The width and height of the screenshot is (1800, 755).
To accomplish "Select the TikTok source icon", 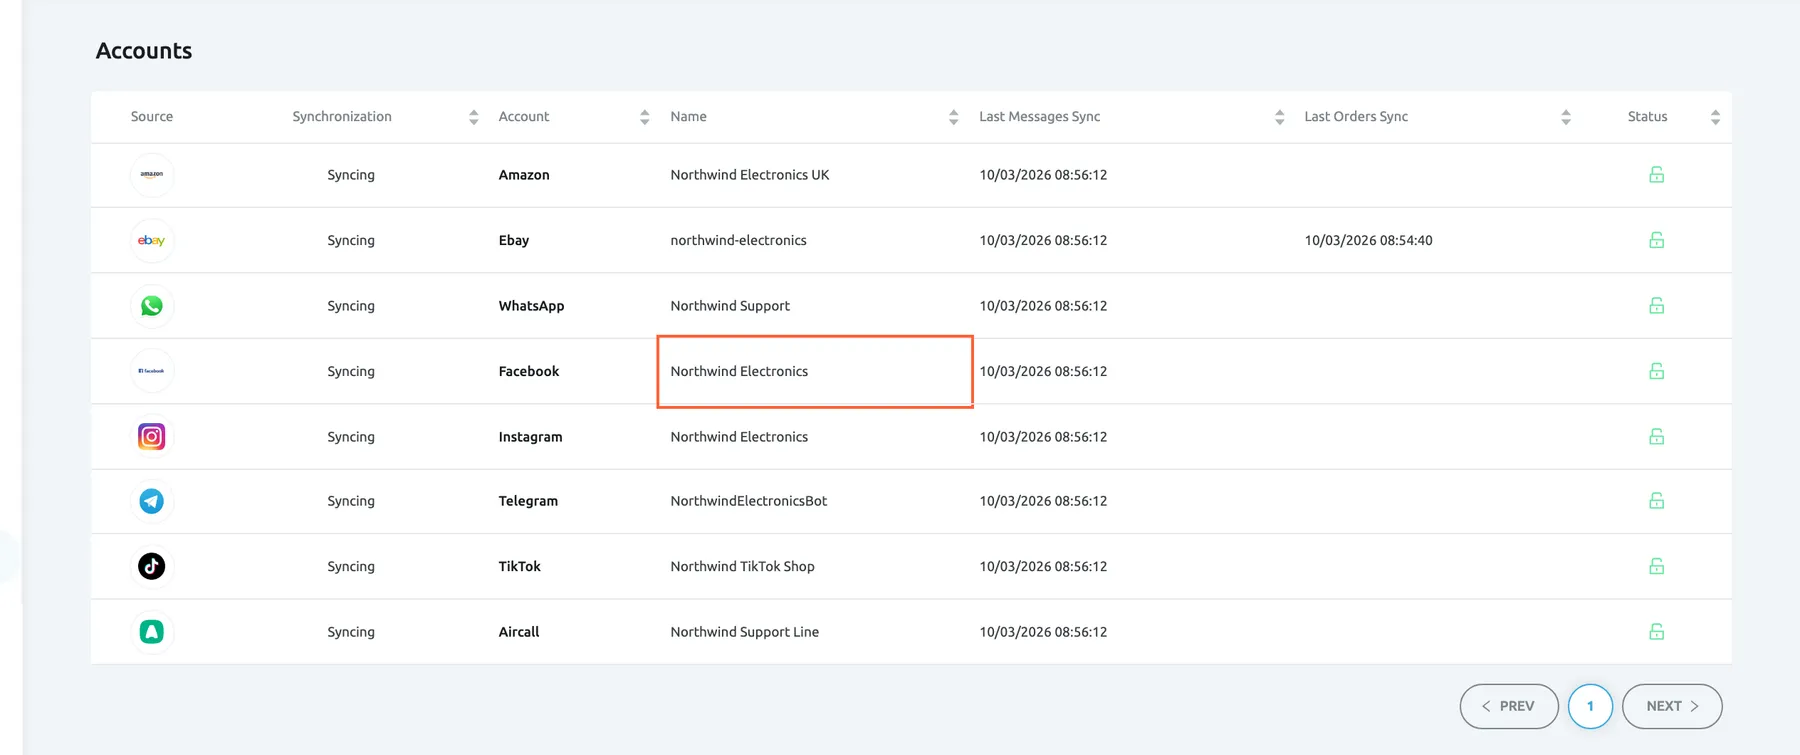I will (x=152, y=566).
